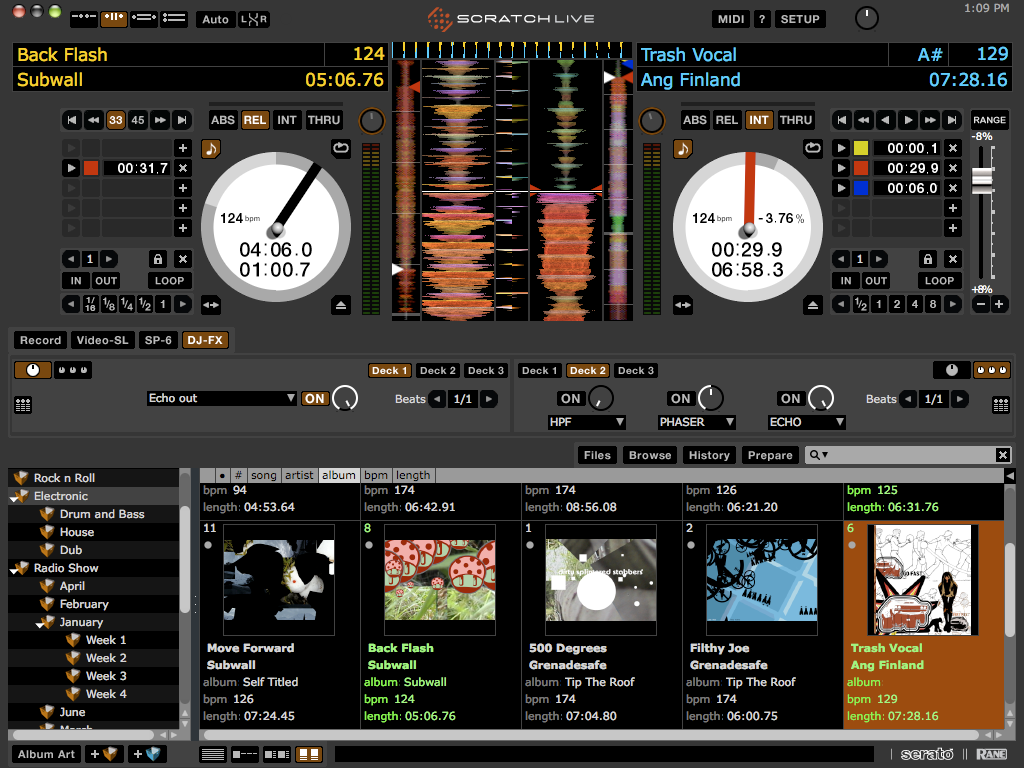Click right deck pitch plus button
This screenshot has width=1024, height=768.
coord(999,304)
